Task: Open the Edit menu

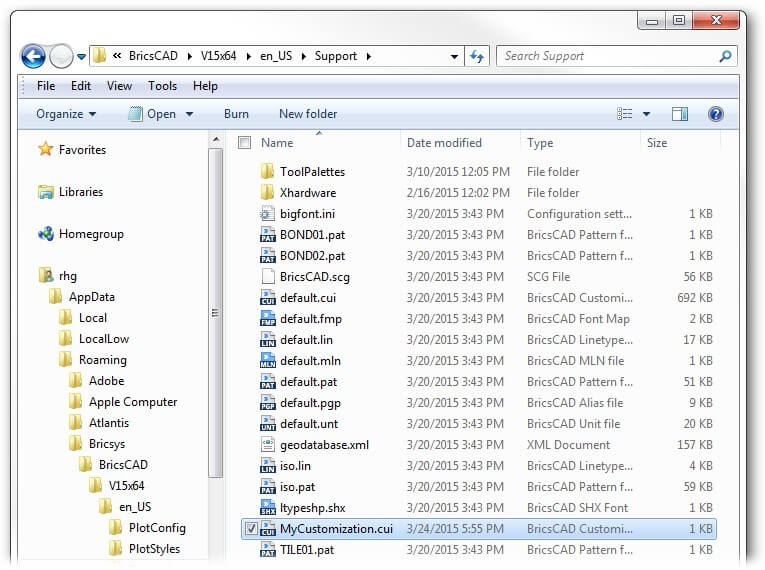Action: [81, 86]
